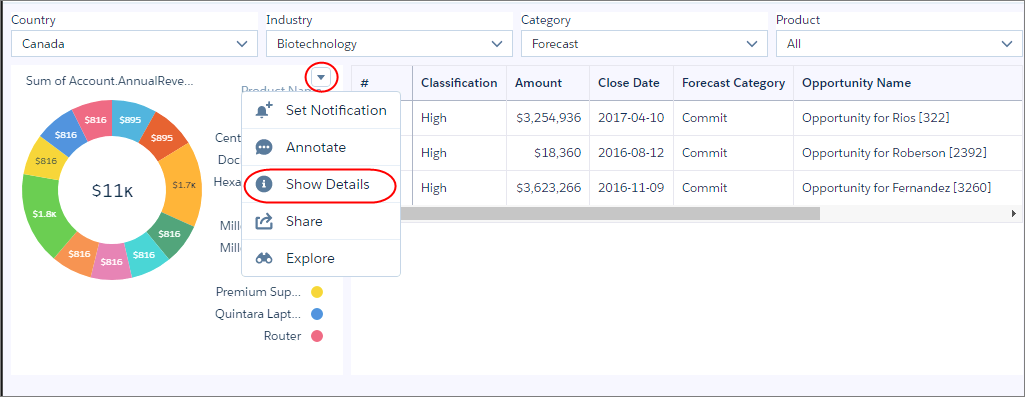The image size is (1025, 397).
Task: Choose Annotate from the widget menu
Action: 321,148
